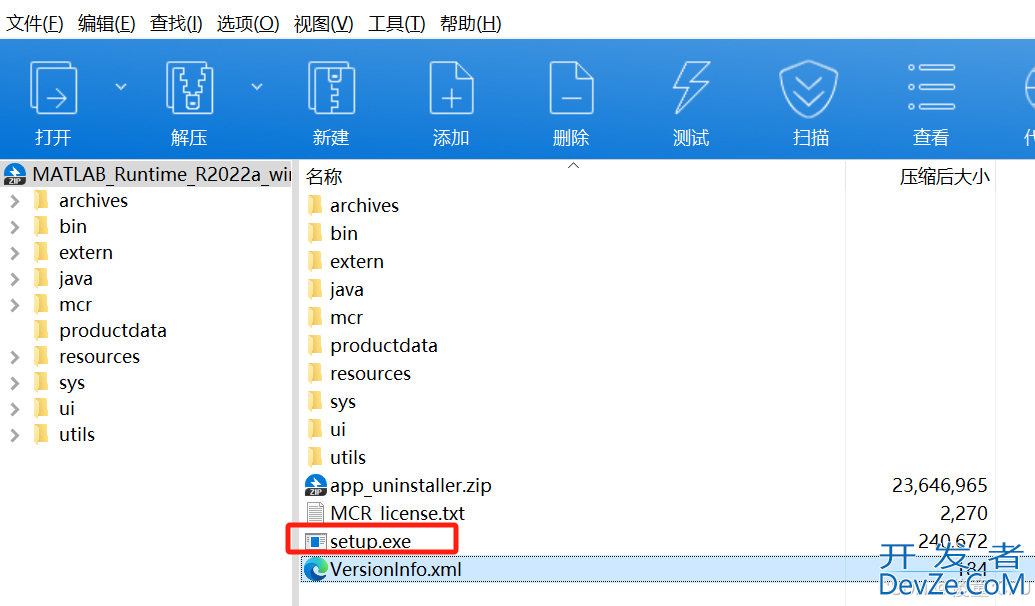Open the 帮助(H) menu
Viewport: 1035px width, 606px height.
click(471, 24)
